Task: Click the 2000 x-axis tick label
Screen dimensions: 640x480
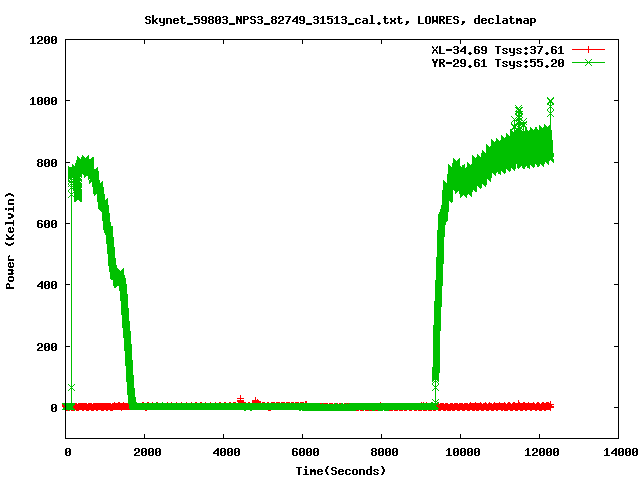Action: (147, 452)
